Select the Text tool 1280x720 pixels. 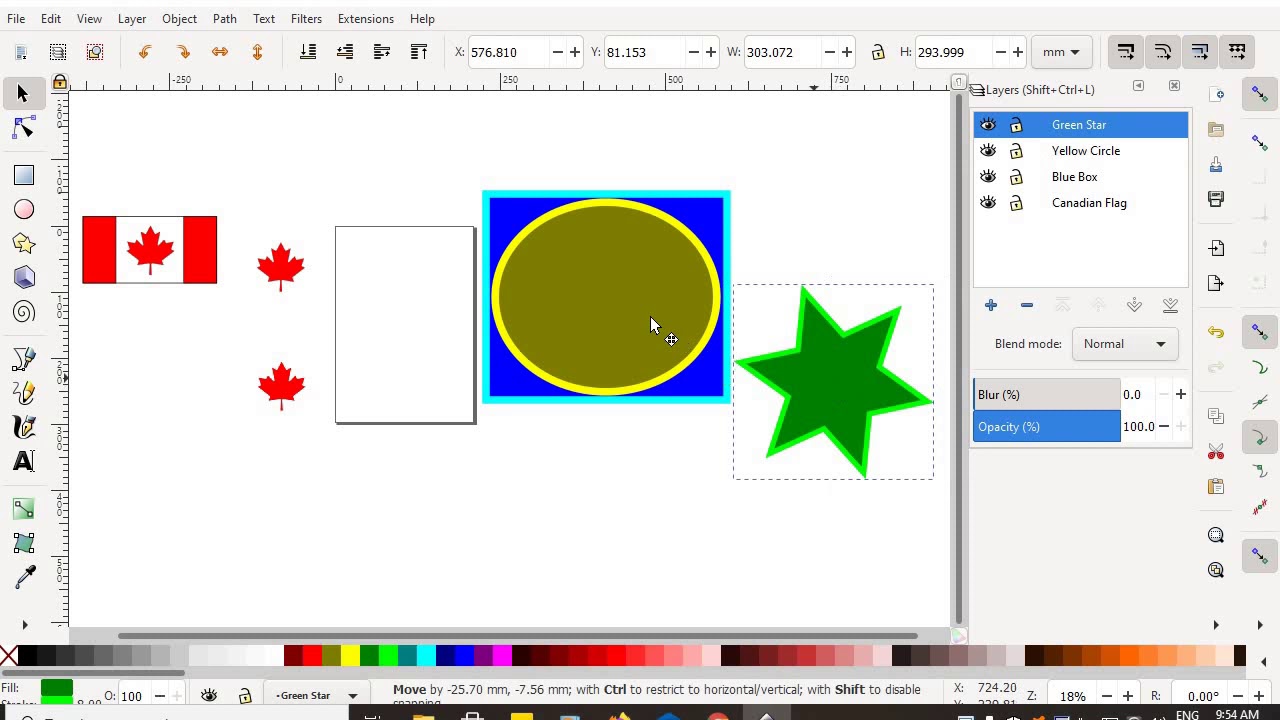point(24,461)
